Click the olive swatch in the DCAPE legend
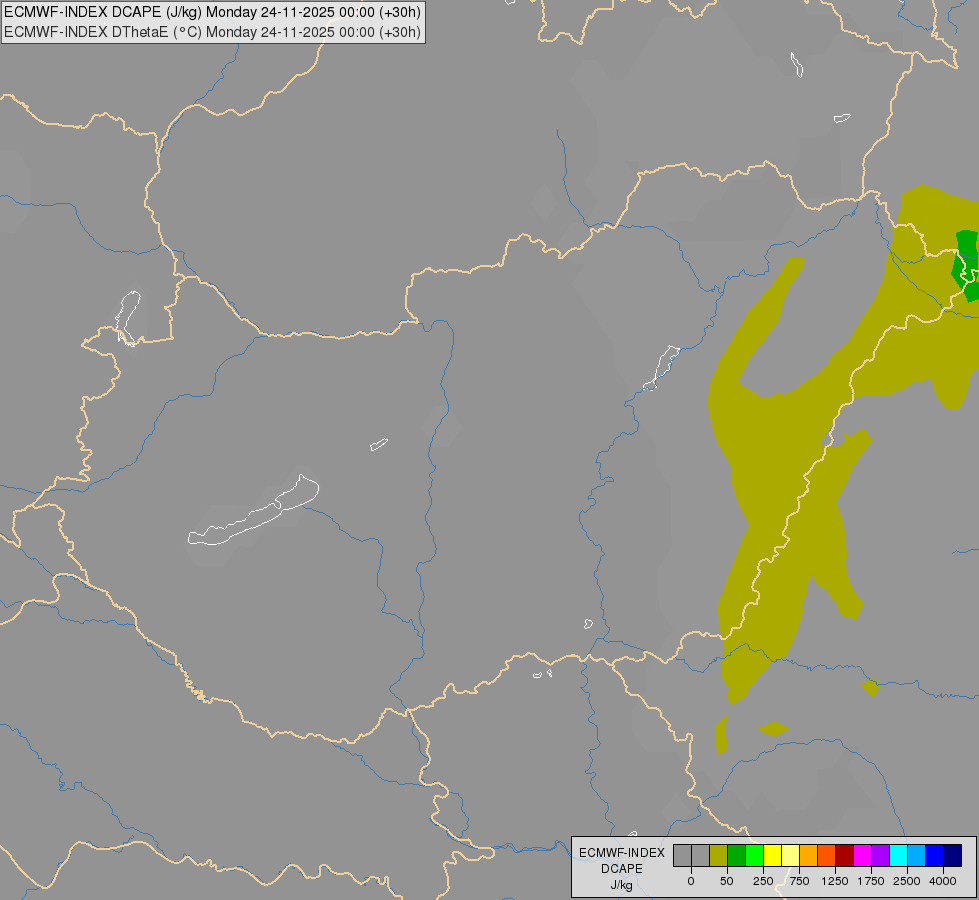 click(718, 855)
